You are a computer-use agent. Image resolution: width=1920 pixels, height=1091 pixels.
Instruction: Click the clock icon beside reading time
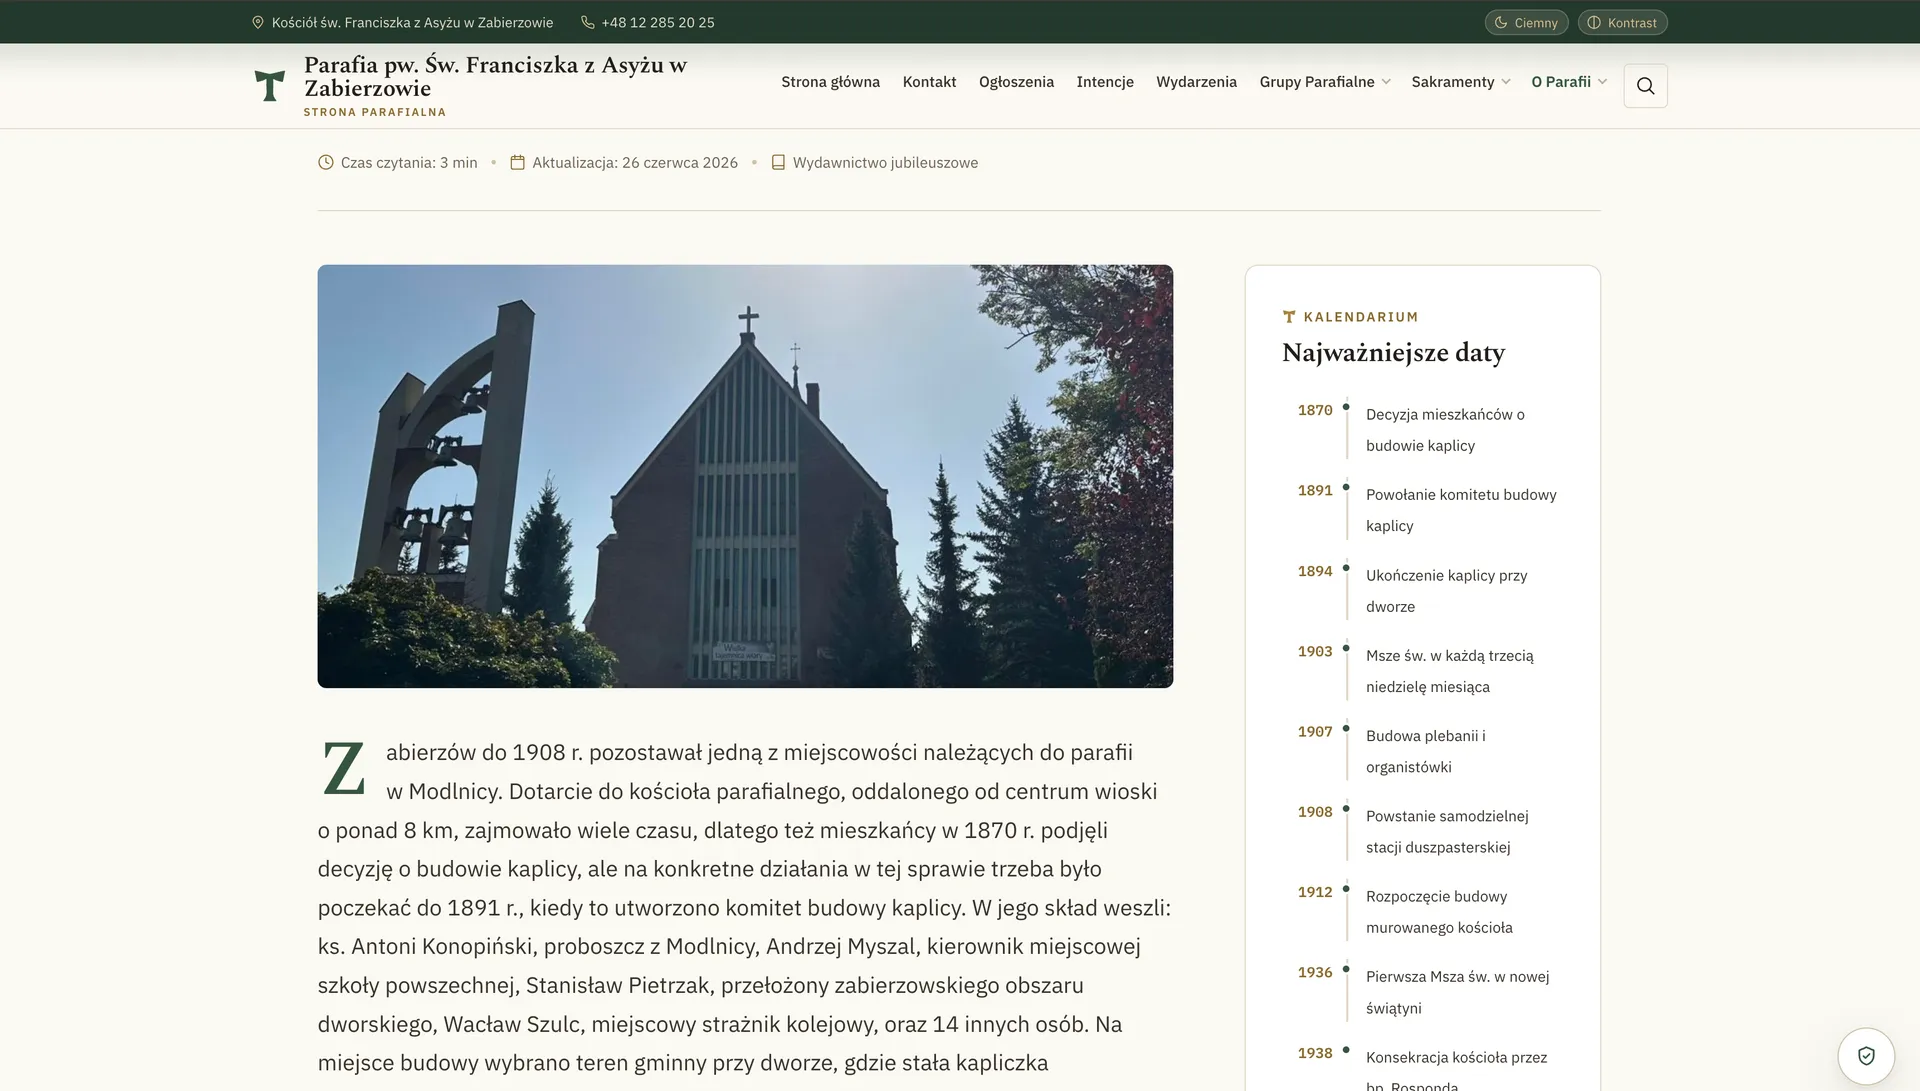click(x=326, y=162)
